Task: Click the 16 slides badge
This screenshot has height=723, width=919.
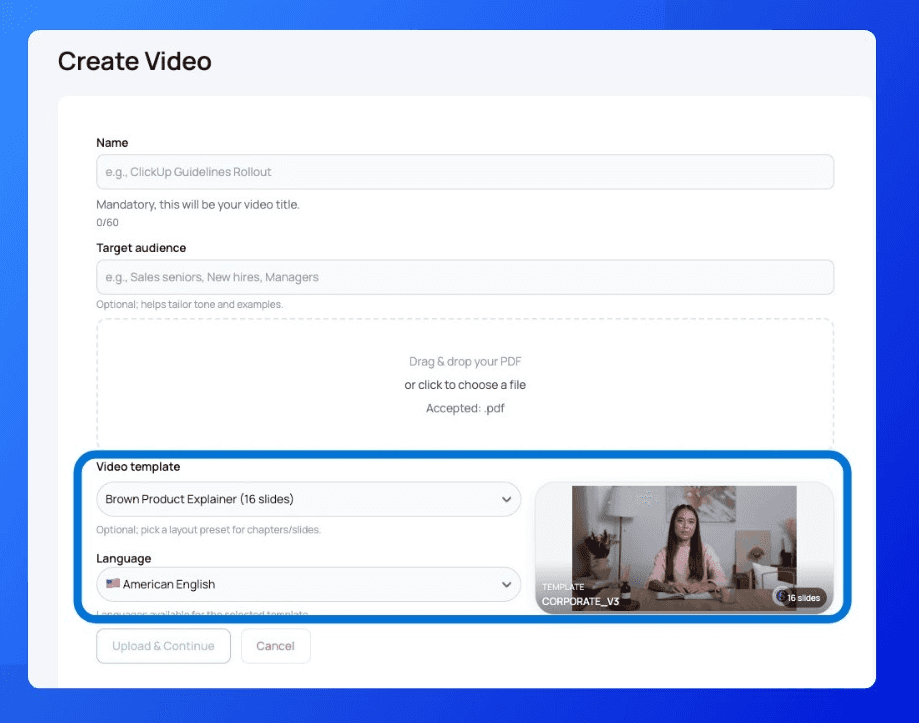Action: tap(799, 598)
